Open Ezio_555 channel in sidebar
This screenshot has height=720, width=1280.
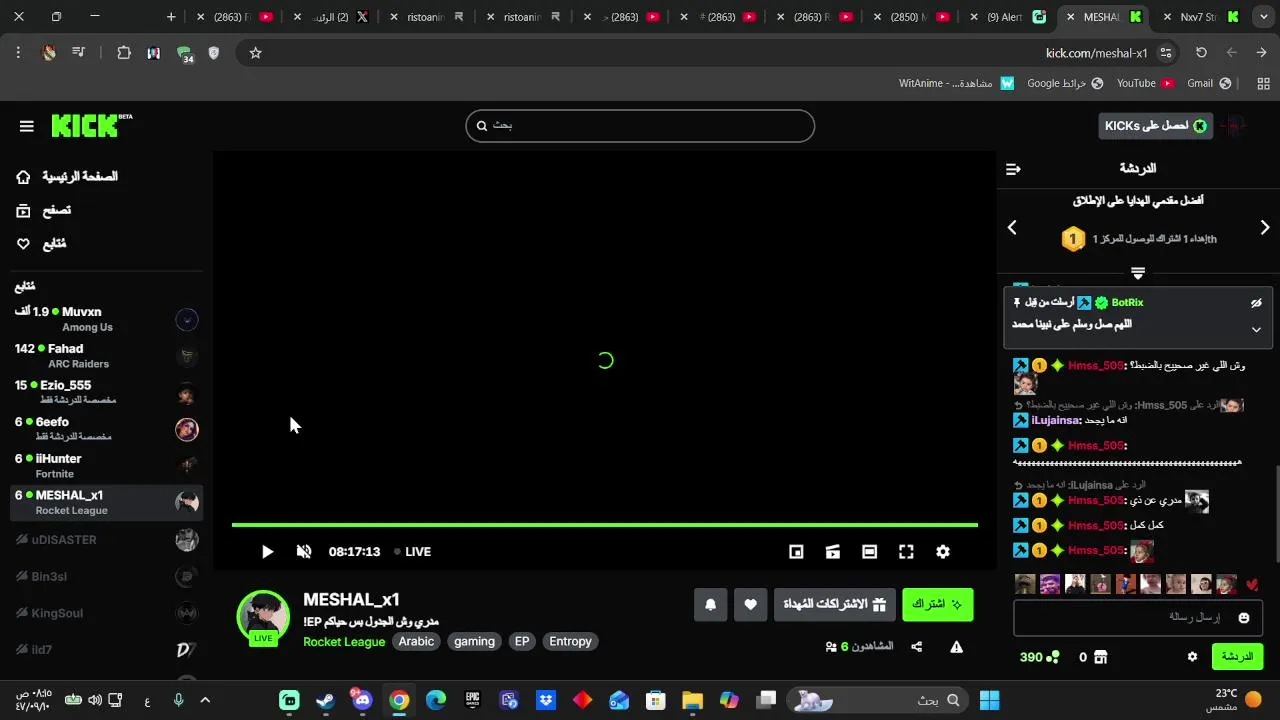point(106,392)
